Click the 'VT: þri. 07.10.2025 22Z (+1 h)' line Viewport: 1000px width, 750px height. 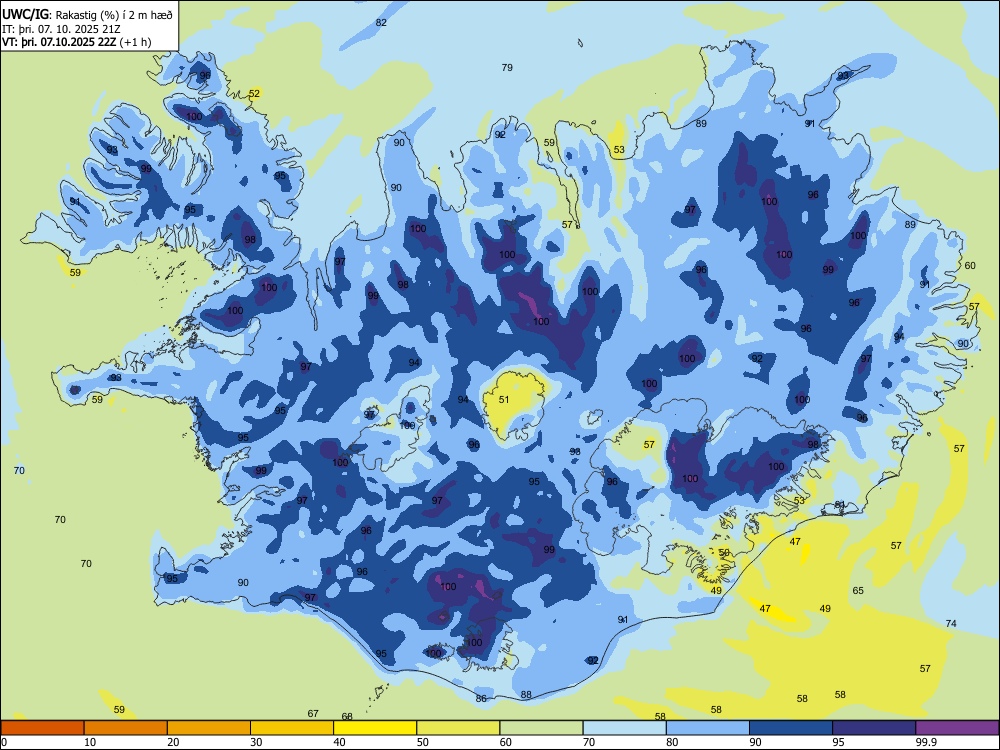[77, 42]
